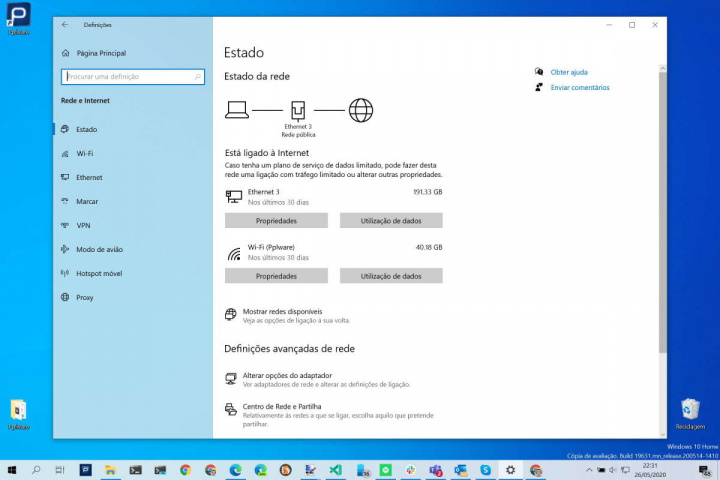
Task: Click Enviar comentários link
Action: point(579,88)
